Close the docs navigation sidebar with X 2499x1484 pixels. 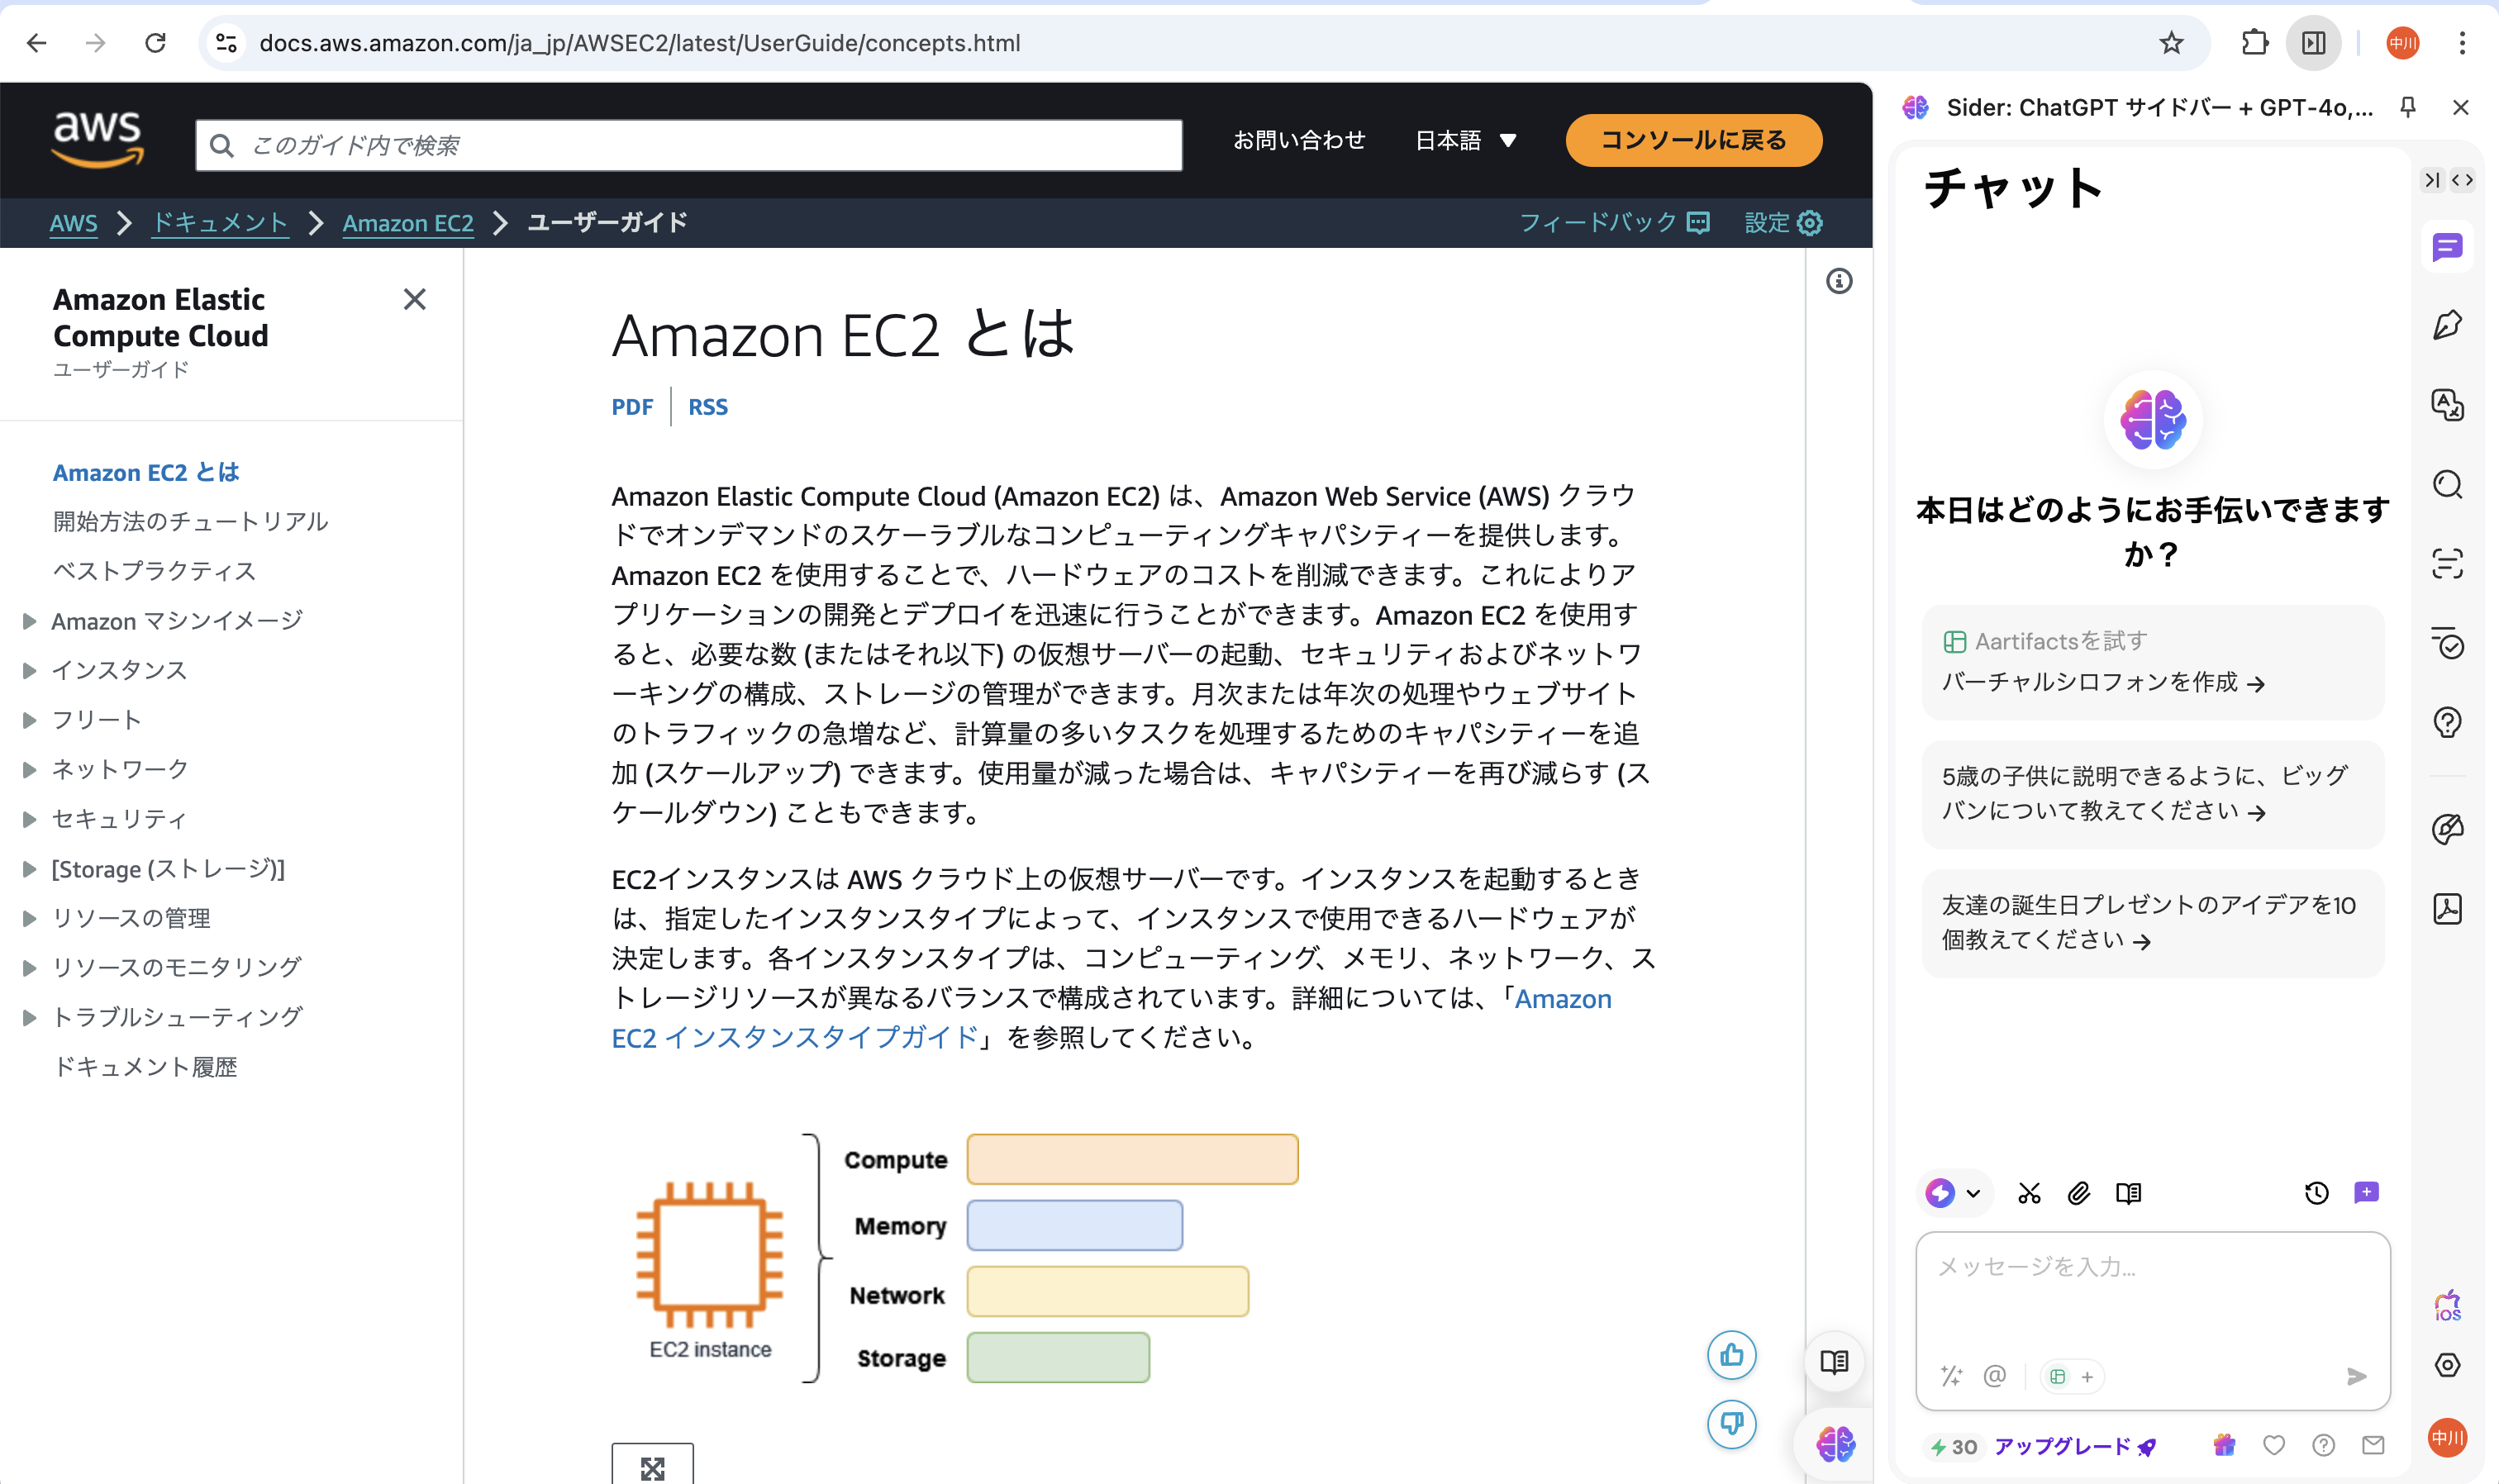[x=414, y=299]
